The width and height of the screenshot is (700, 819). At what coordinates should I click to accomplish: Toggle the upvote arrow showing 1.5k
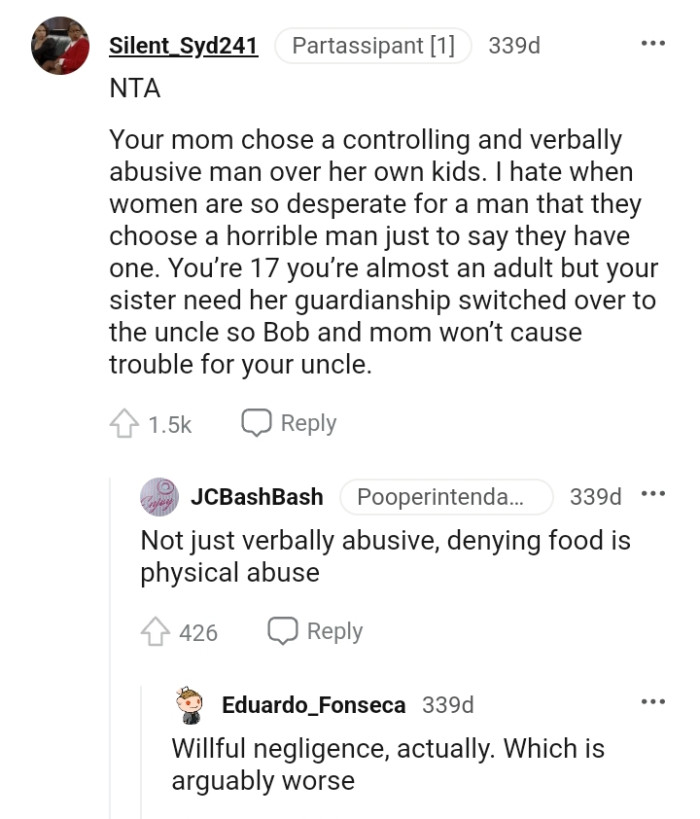pos(124,422)
